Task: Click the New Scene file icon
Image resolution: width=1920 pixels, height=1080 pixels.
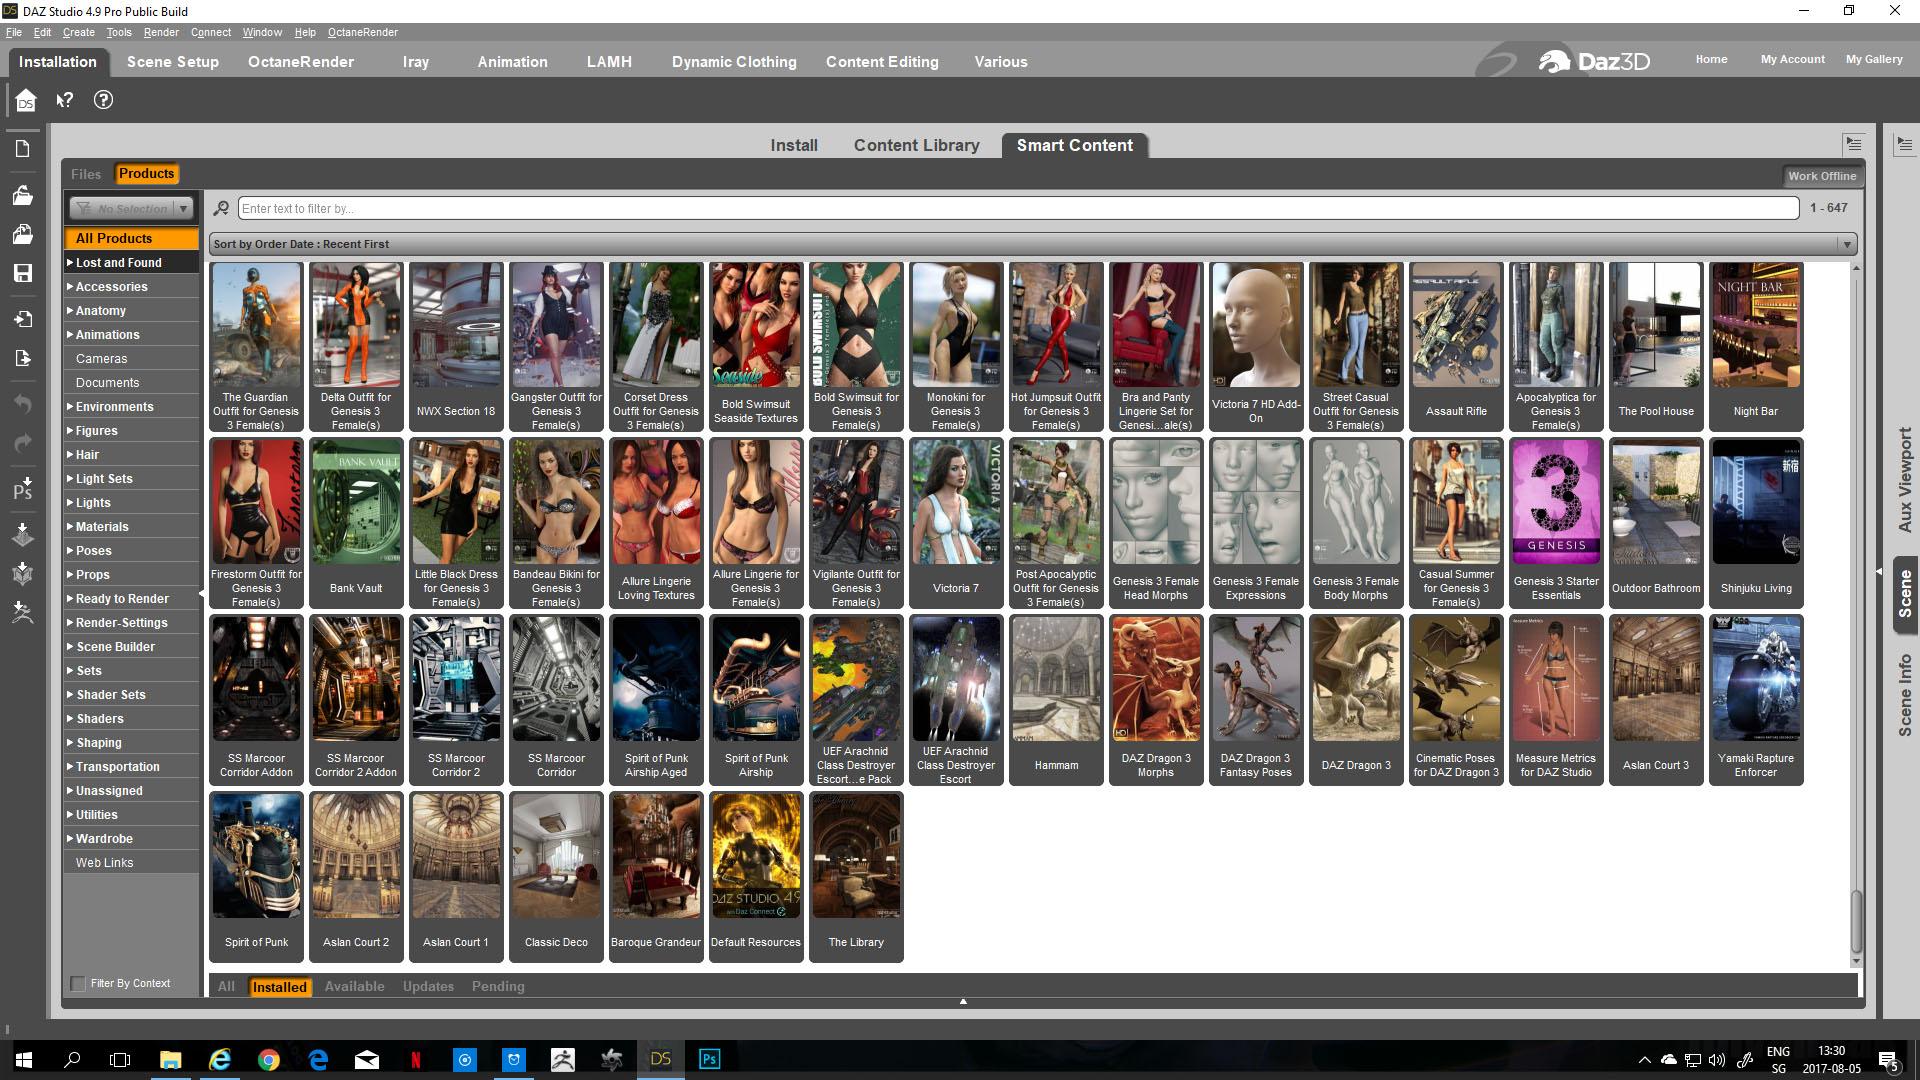Action: click(x=23, y=149)
